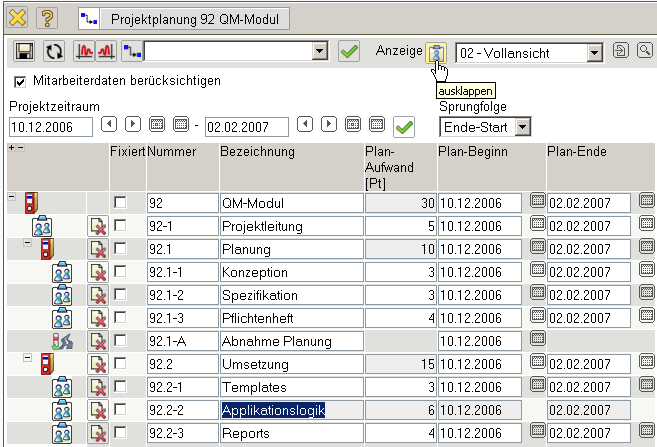This screenshot has width=657, height=447.
Task: Click the milestone icon for Abnahme Planung
Action: tap(62, 342)
